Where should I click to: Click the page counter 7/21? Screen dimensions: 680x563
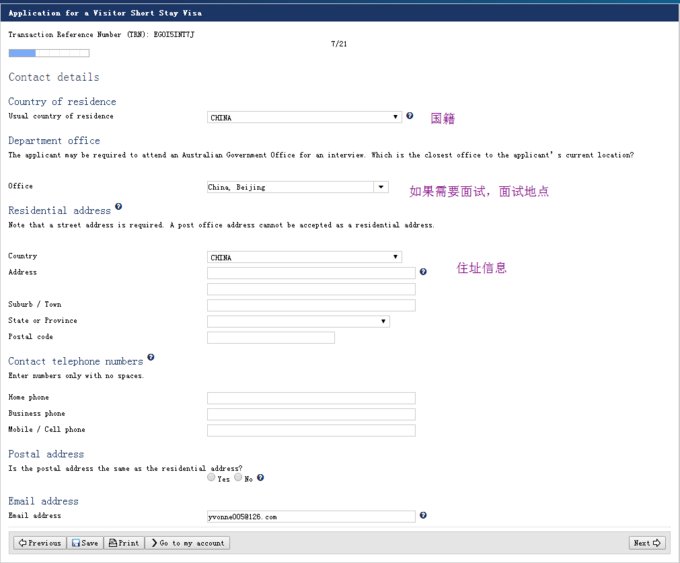[339, 44]
